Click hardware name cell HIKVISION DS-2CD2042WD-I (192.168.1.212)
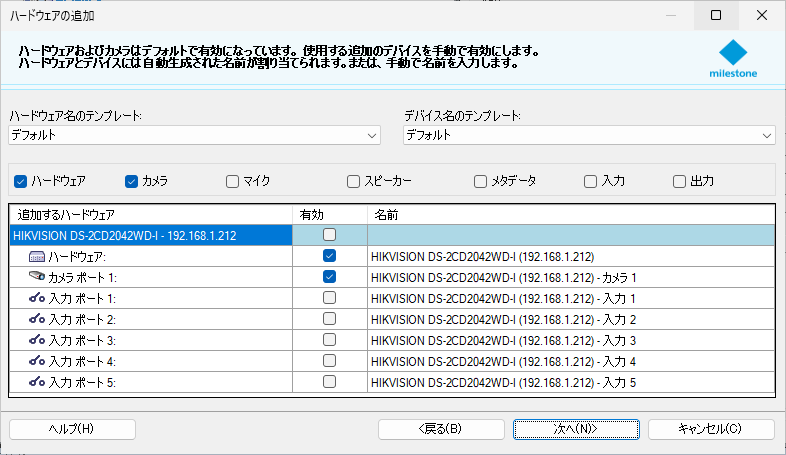The image size is (786, 455). point(571,257)
